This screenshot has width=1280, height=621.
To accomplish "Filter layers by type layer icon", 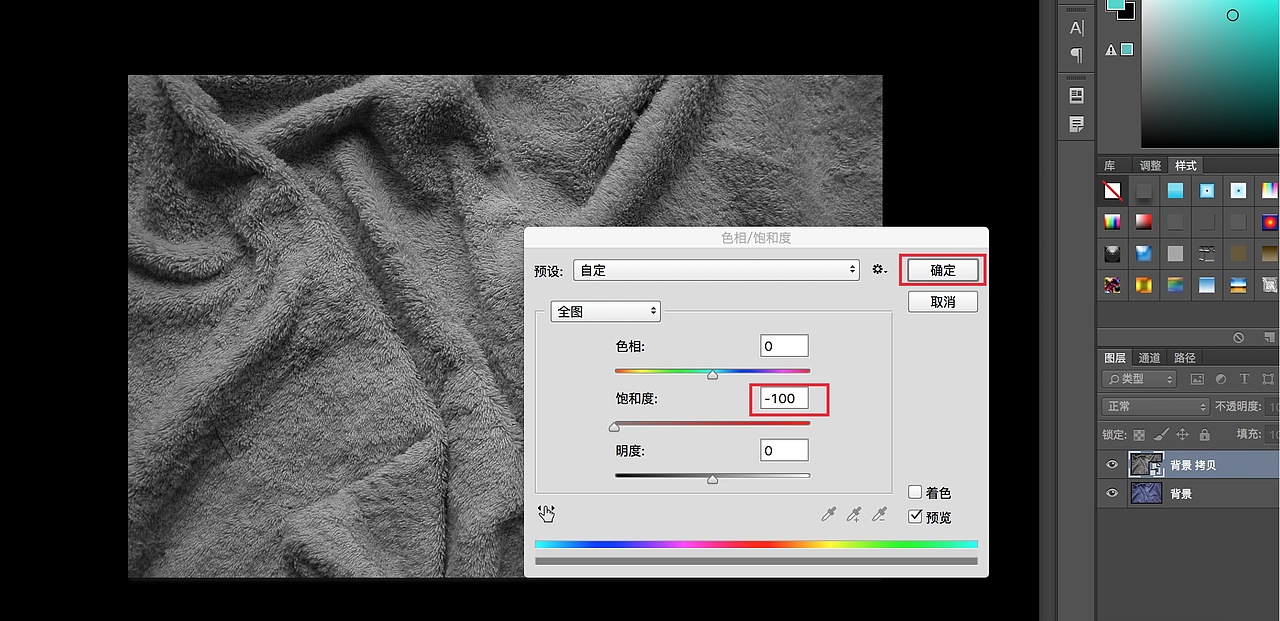I will (1244, 379).
